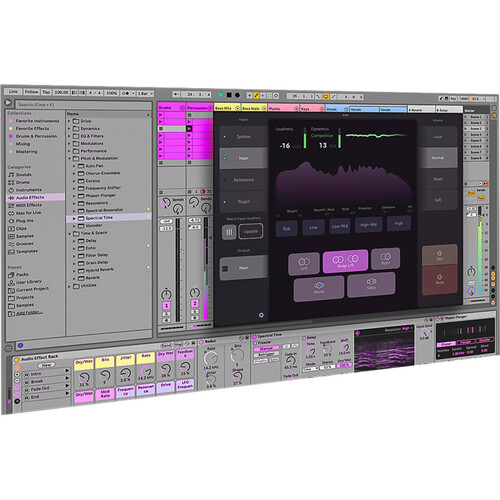Select Drums & Percussion collection

point(33,136)
